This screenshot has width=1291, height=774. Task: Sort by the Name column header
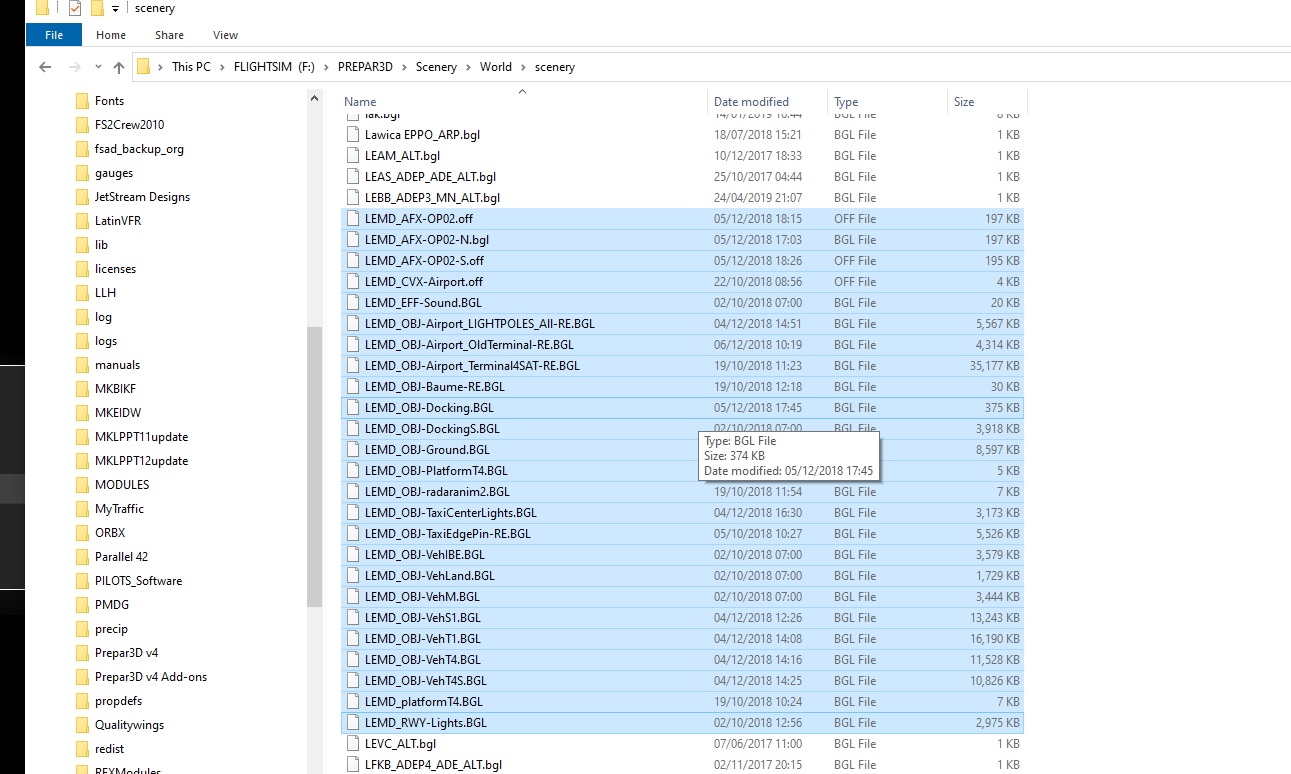[360, 102]
